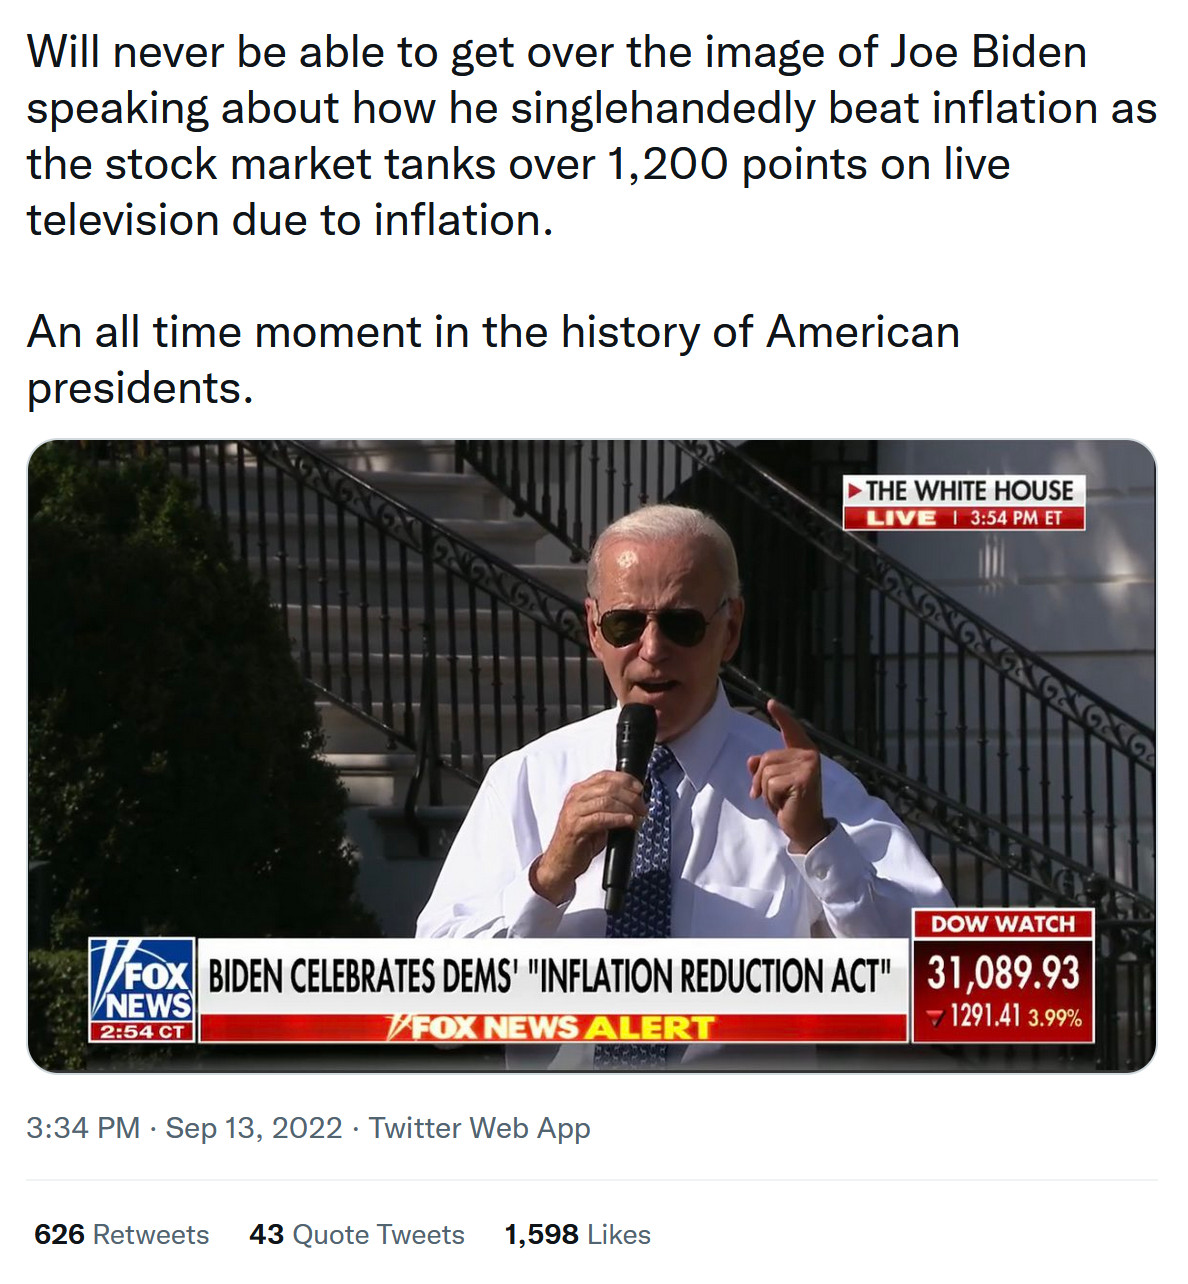View the 1,598 Likes list
1188x1284 pixels.
(577, 1235)
